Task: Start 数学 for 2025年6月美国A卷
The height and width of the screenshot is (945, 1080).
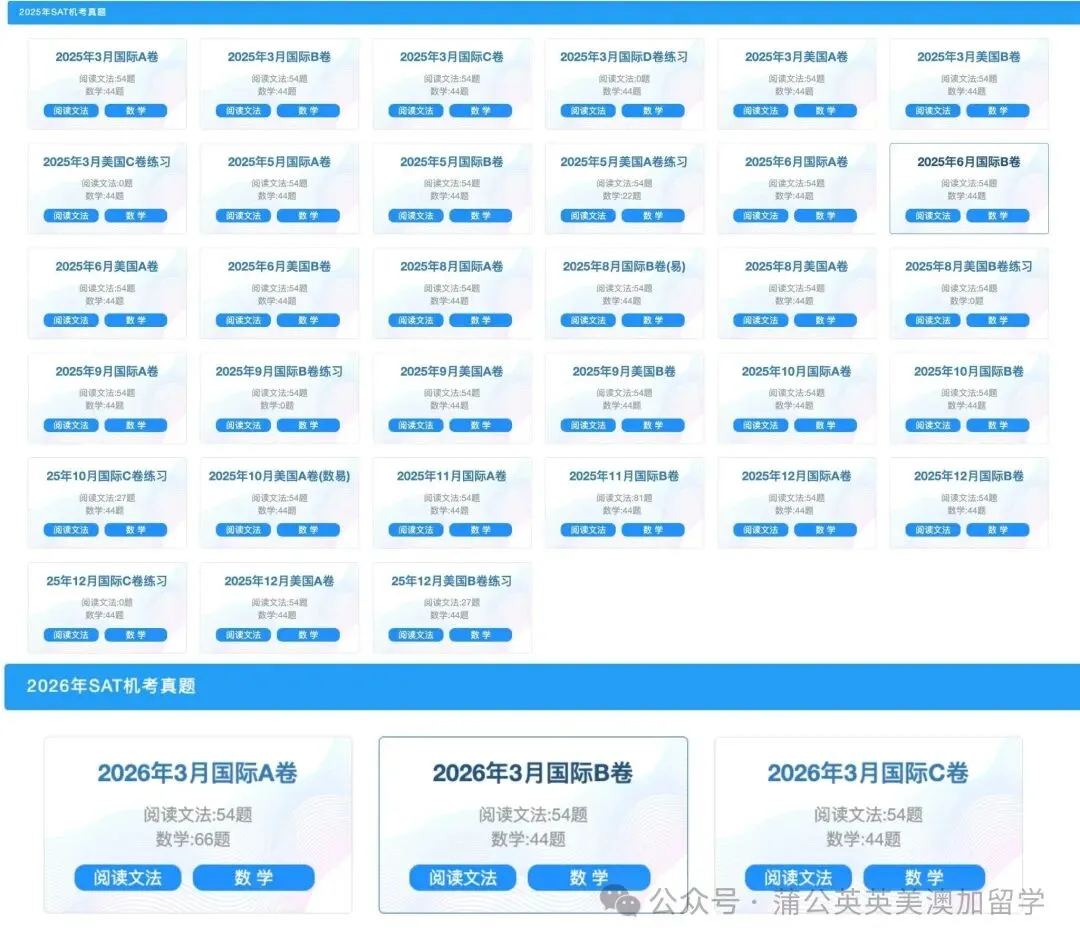Action: pyautogui.click(x=136, y=320)
